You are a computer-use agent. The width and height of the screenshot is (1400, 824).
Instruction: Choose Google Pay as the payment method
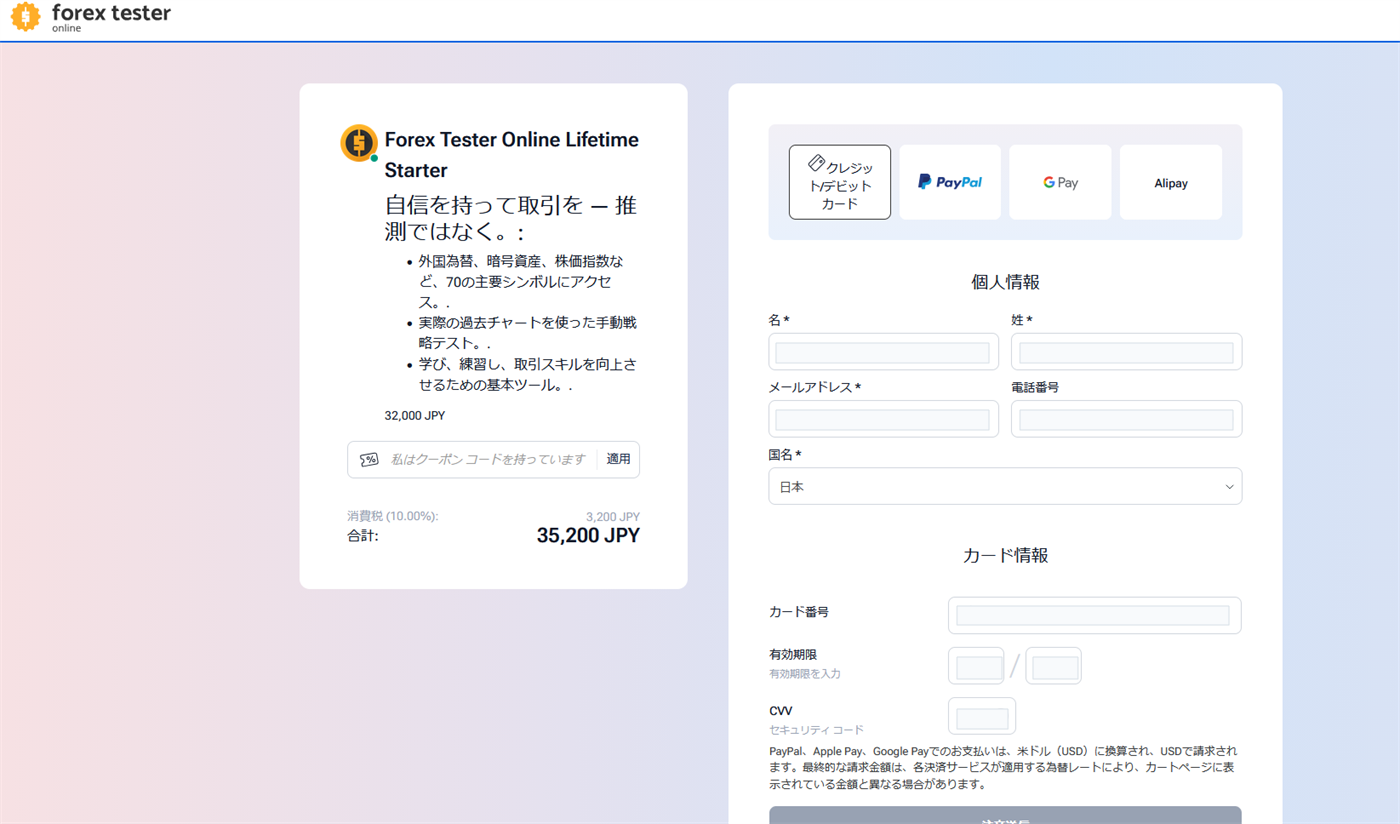click(1060, 182)
